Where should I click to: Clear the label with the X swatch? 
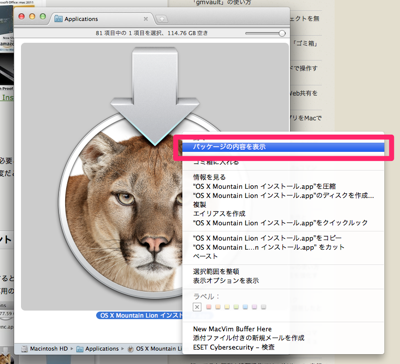197,307
